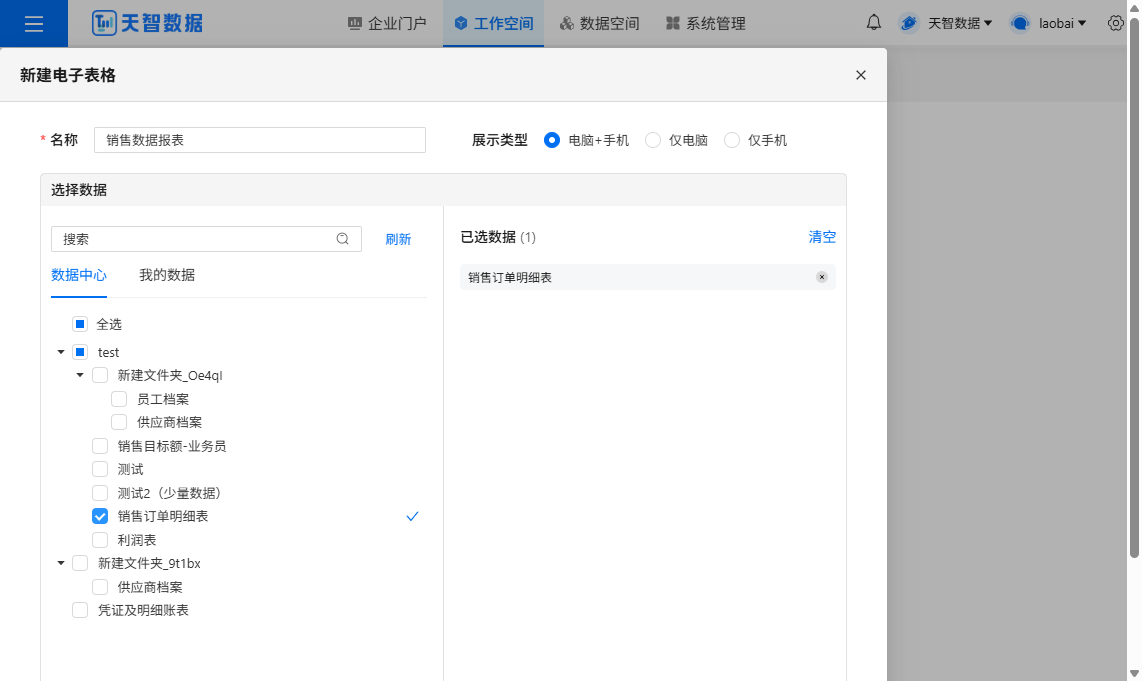The image size is (1142, 681).
Task: Open the 数据空间 menu
Action: pyautogui.click(x=599, y=23)
